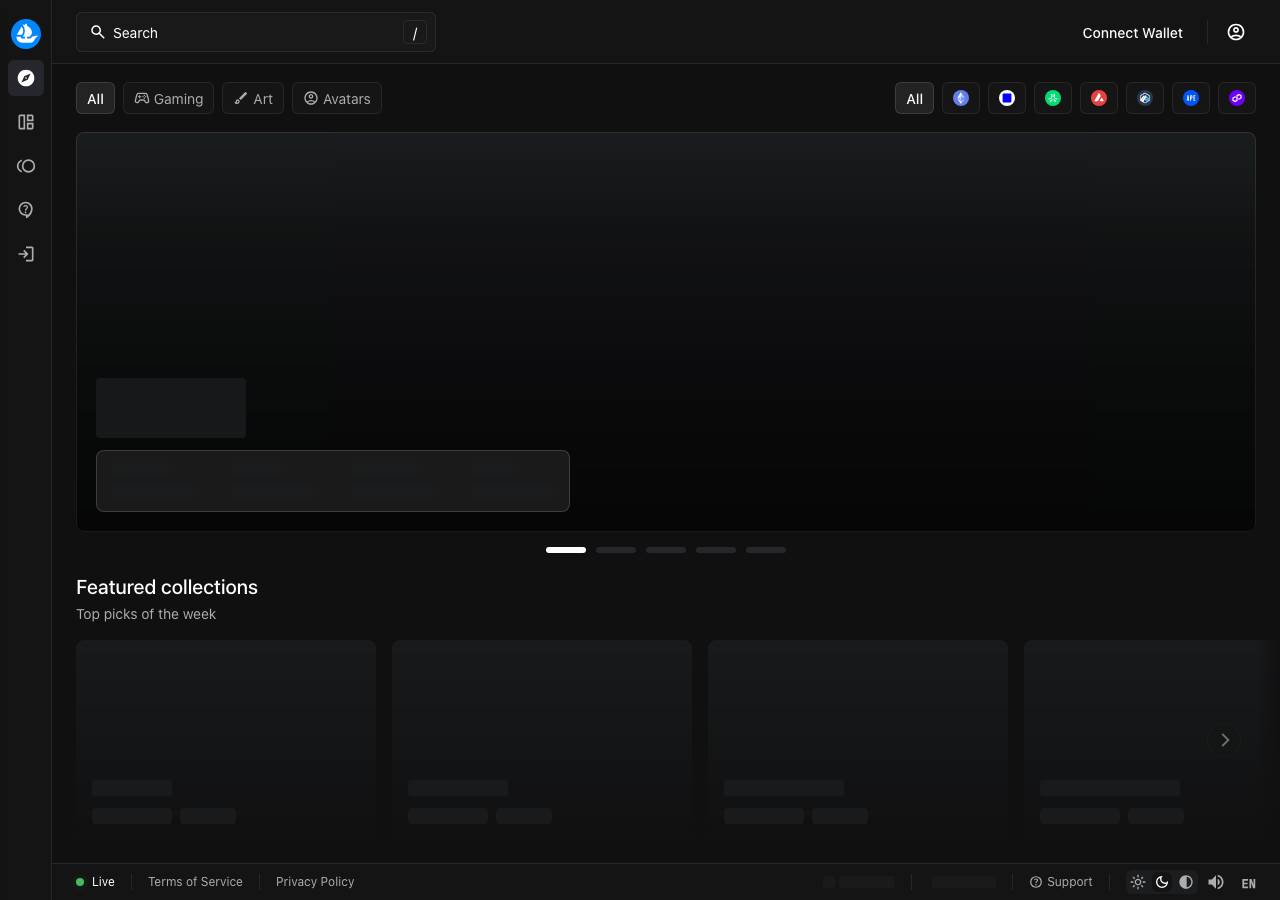1280x900 pixels.
Task: Focus the Search input field
Action: click(256, 33)
